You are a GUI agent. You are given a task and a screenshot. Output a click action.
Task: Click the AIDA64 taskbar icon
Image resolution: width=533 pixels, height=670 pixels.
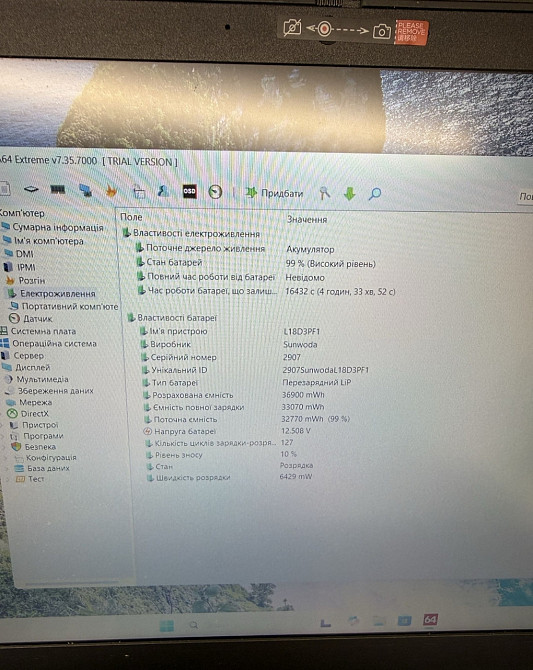[x=430, y=619]
